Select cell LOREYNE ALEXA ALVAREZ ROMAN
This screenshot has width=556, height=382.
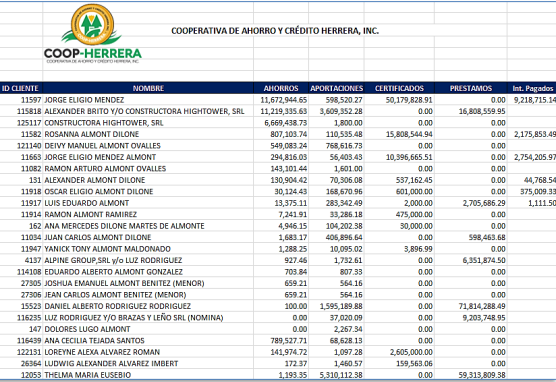tap(148, 352)
